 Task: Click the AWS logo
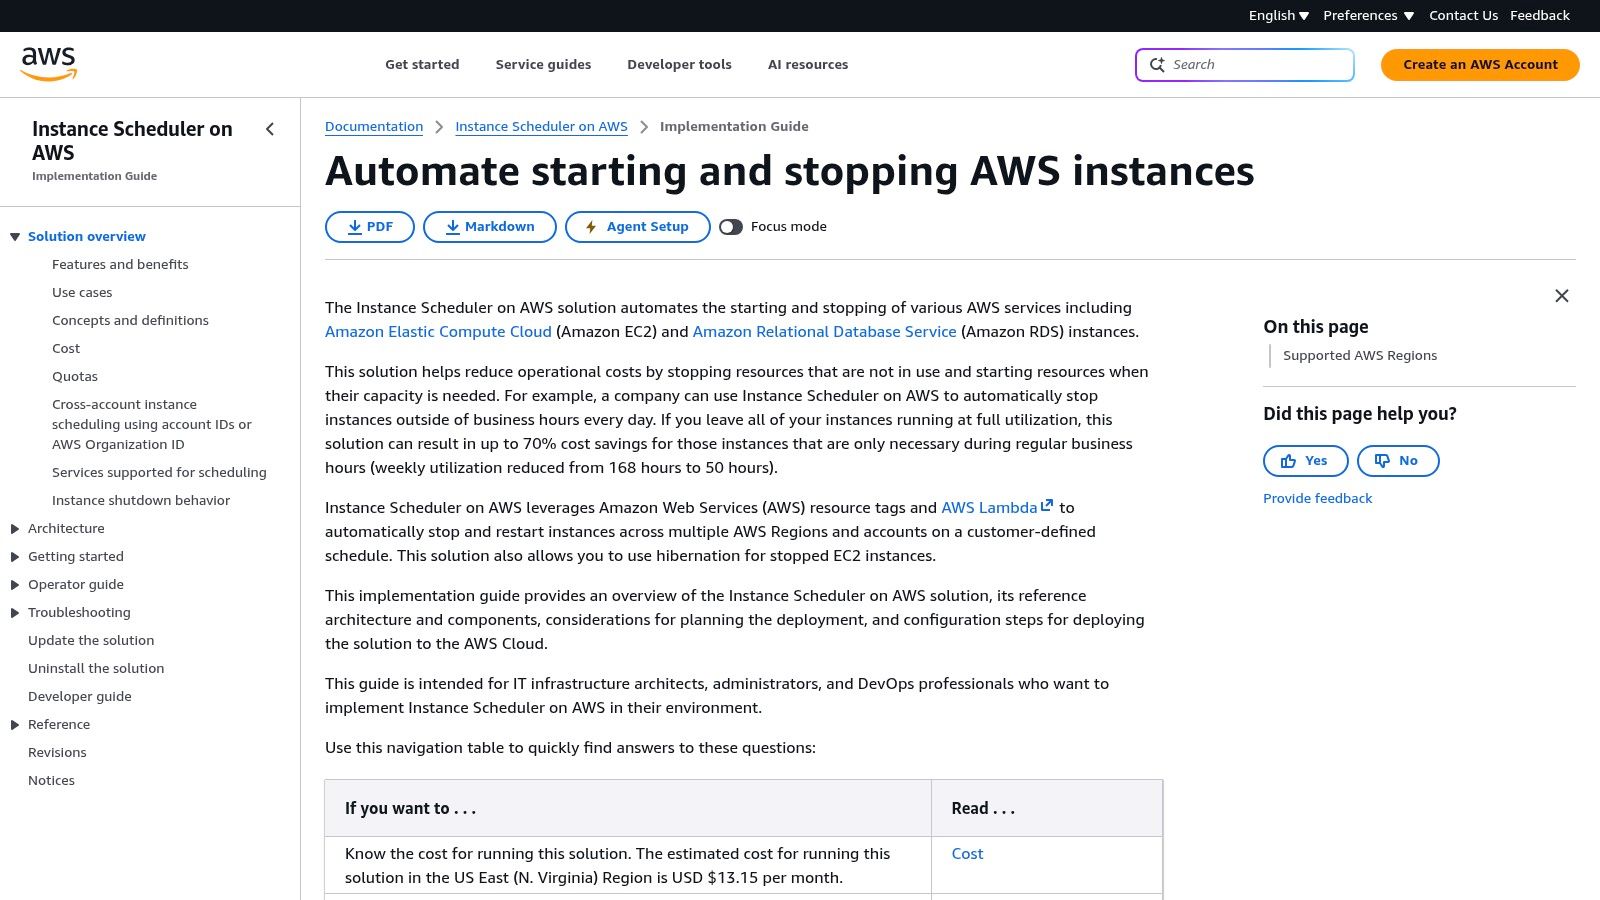pyautogui.click(x=49, y=64)
